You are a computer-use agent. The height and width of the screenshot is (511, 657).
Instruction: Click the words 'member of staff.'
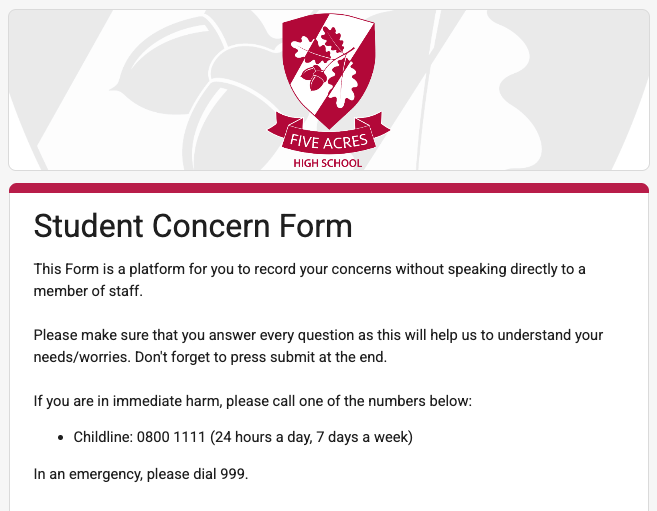click(88, 291)
